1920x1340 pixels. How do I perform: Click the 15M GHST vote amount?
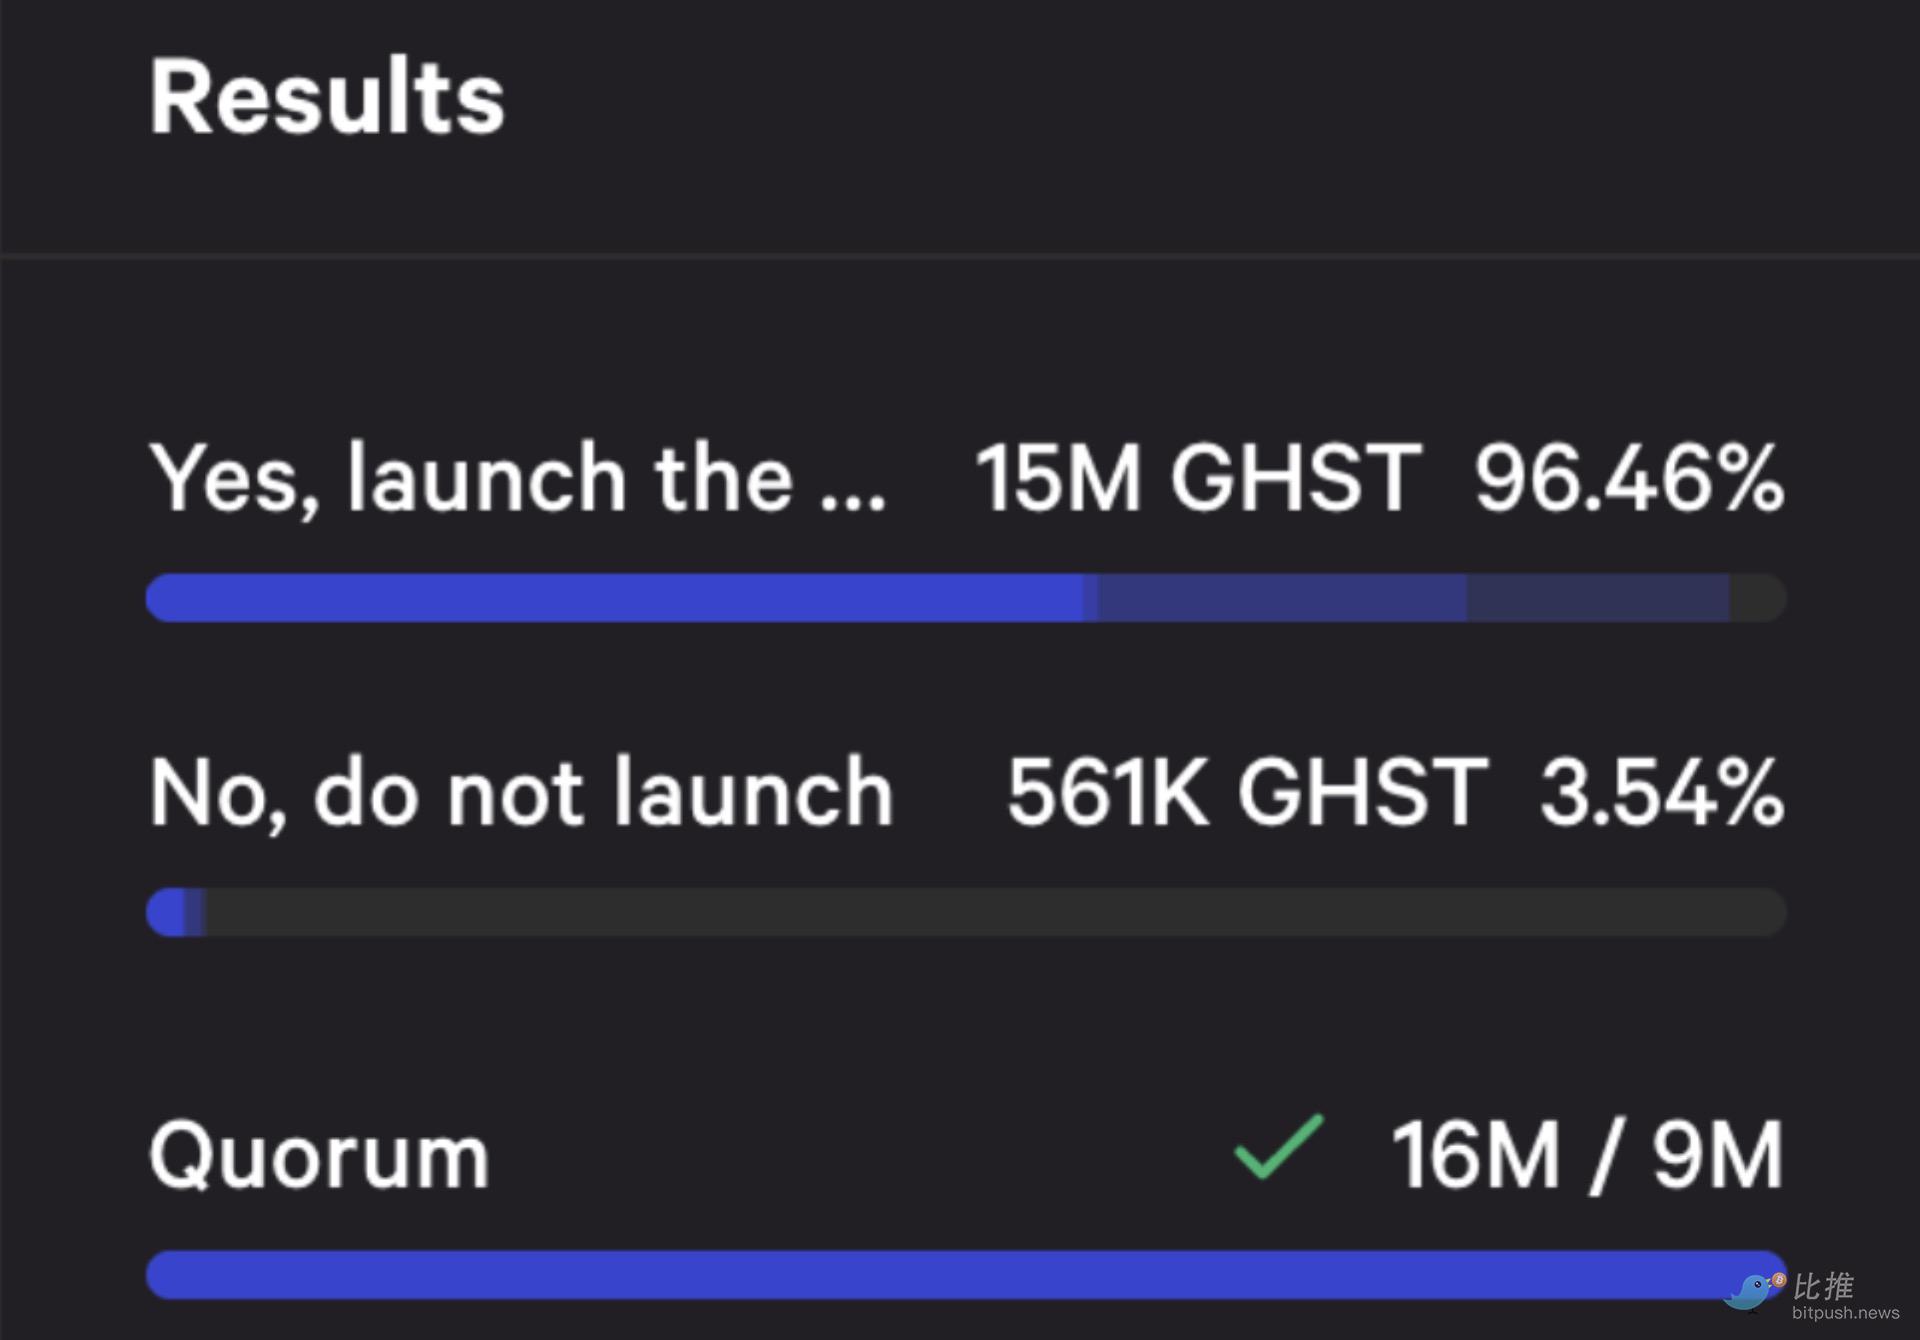(1198, 479)
